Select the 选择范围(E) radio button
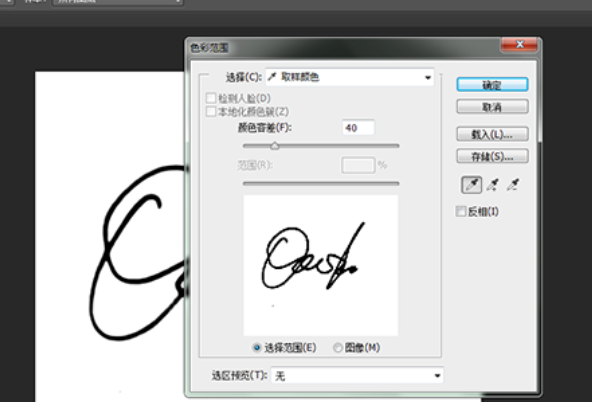 (257, 347)
